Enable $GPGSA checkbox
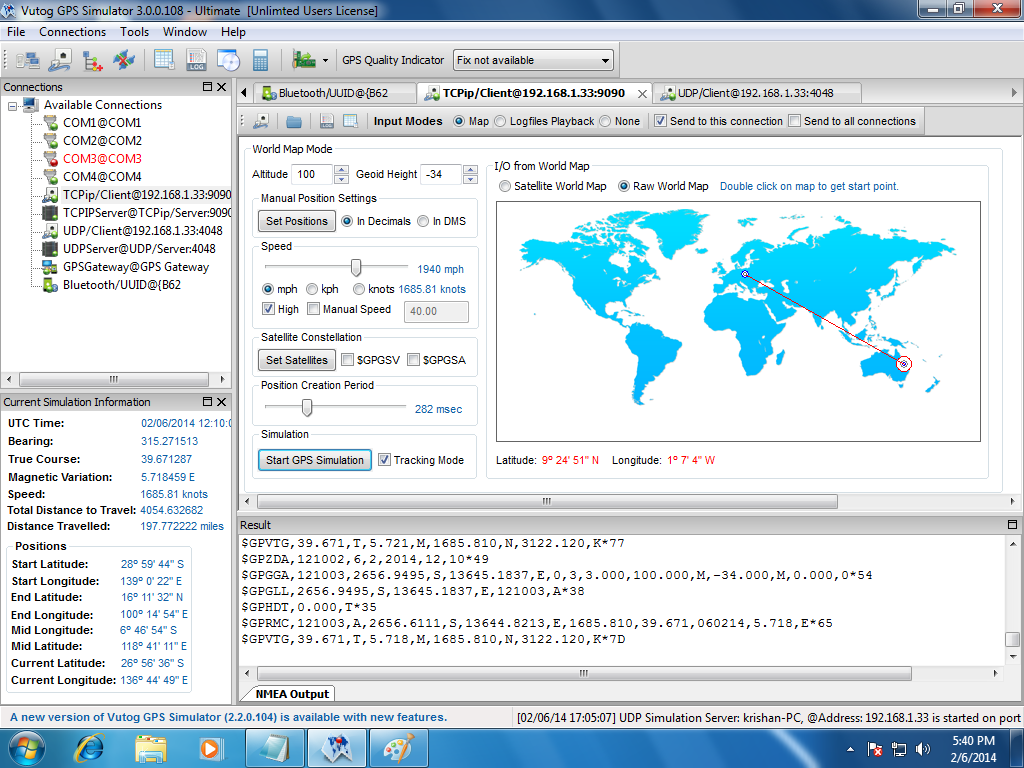1024x768 pixels. [413, 359]
